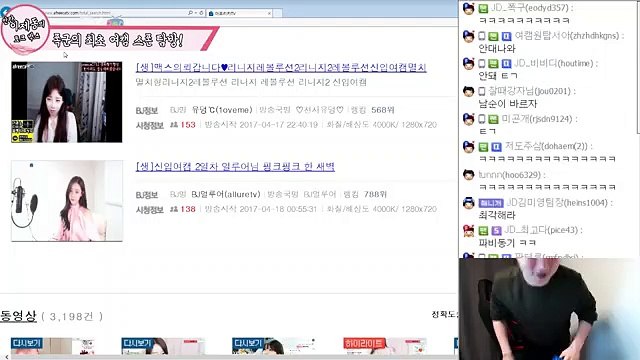Click username 저도주삼(dohaem(2))
This screenshot has width=640, height=360.
pyautogui.click(x=546, y=146)
